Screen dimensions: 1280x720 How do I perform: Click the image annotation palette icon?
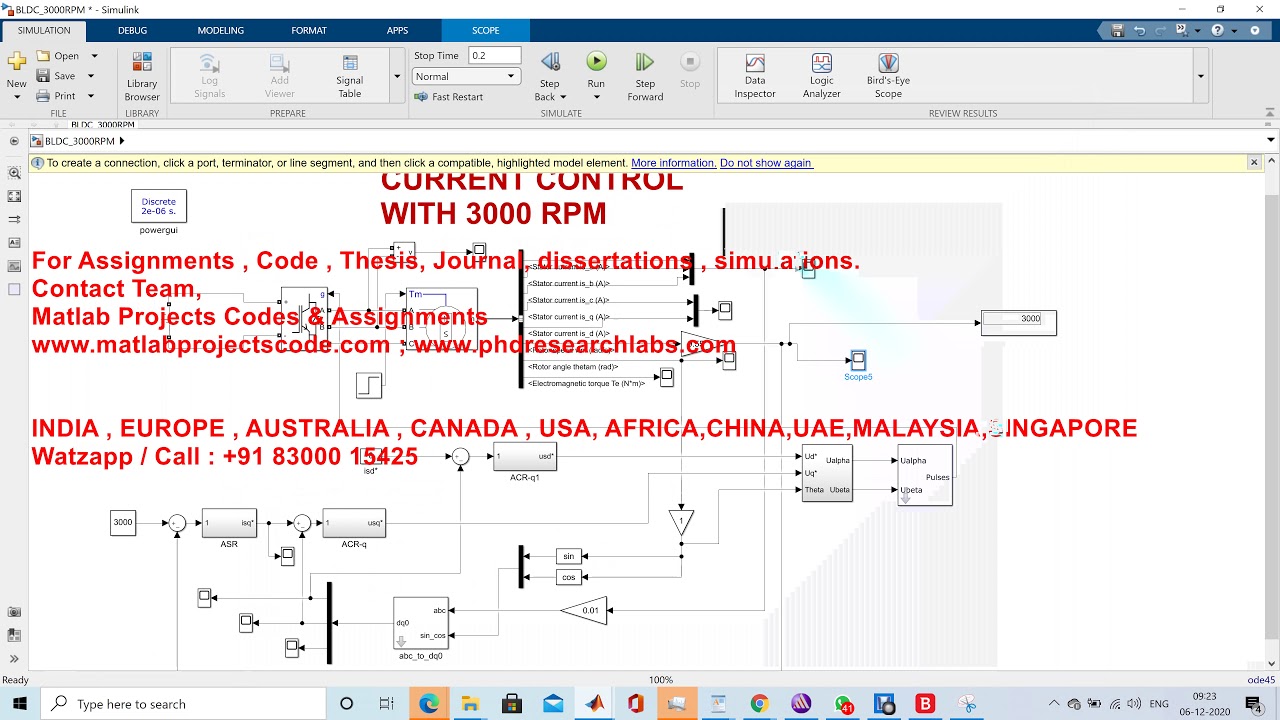pyautogui.click(x=14, y=266)
